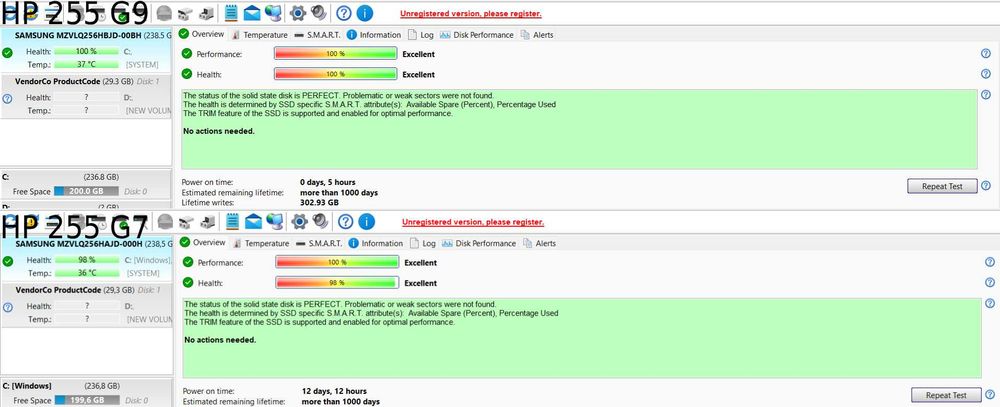Select VendorCo ProductCode (29.3 GB) disk in upper window

[x=85, y=96]
